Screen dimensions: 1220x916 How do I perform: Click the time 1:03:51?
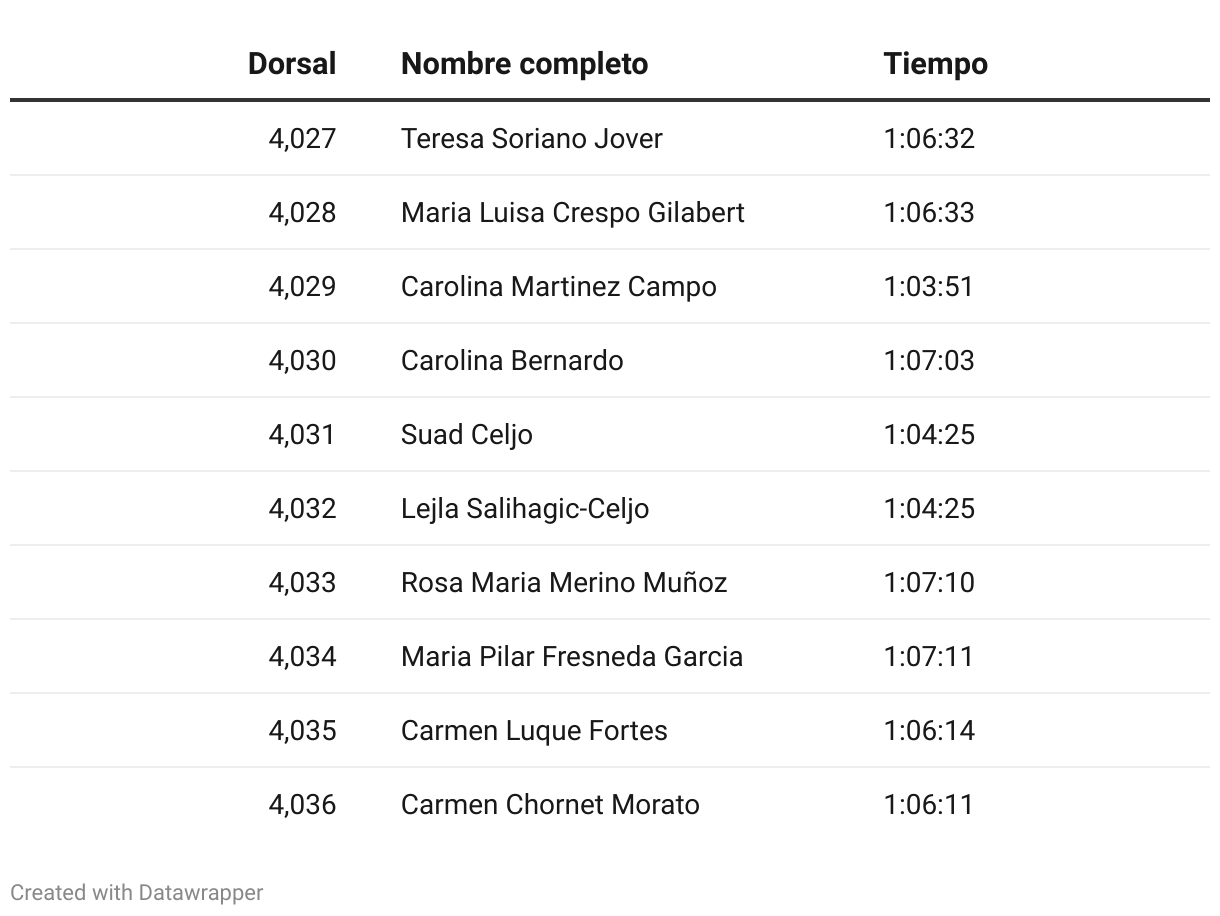[x=928, y=286]
